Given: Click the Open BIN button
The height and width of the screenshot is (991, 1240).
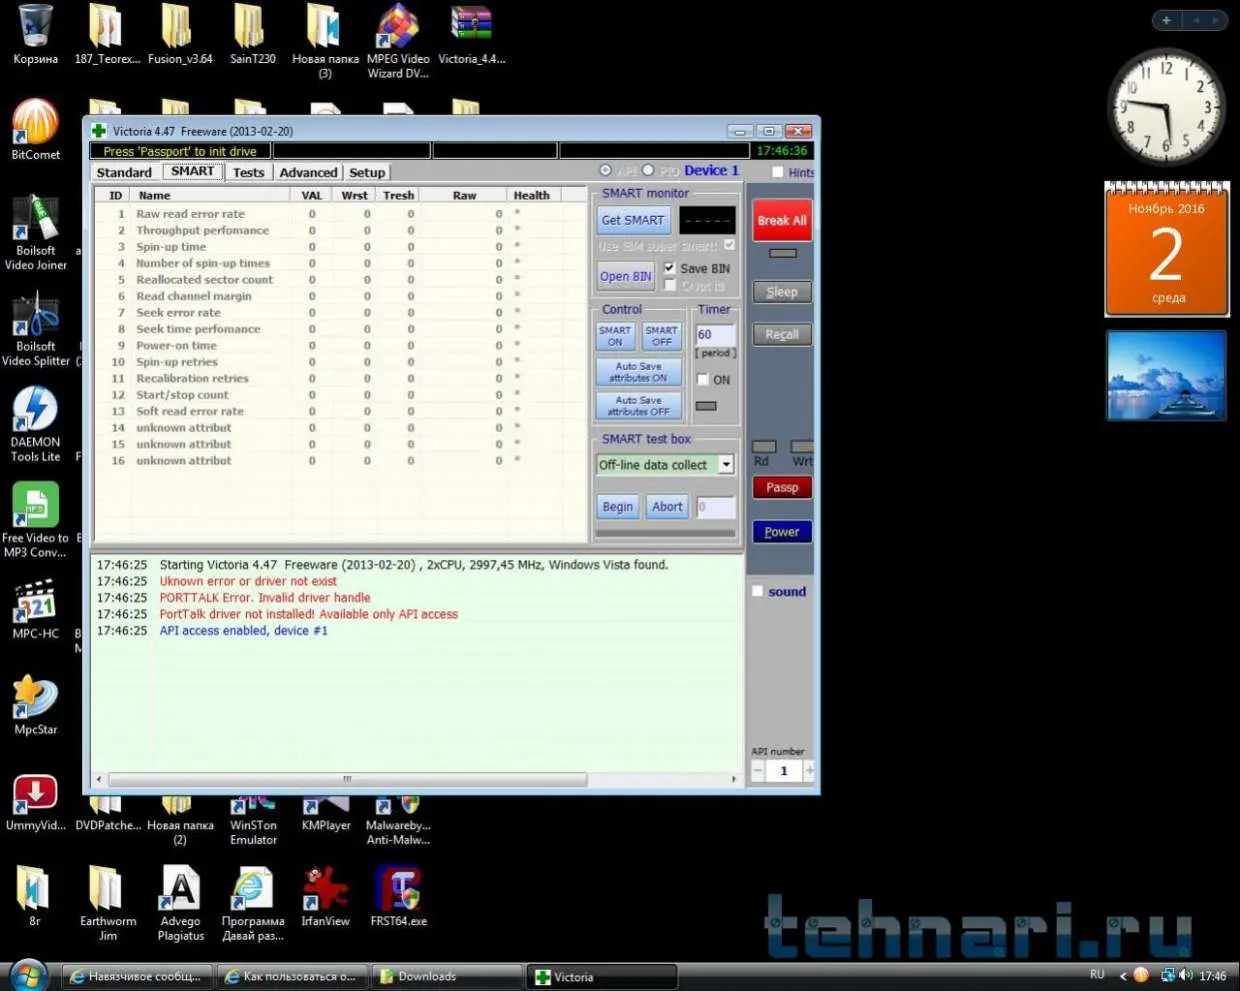Looking at the screenshot, I should [x=625, y=276].
